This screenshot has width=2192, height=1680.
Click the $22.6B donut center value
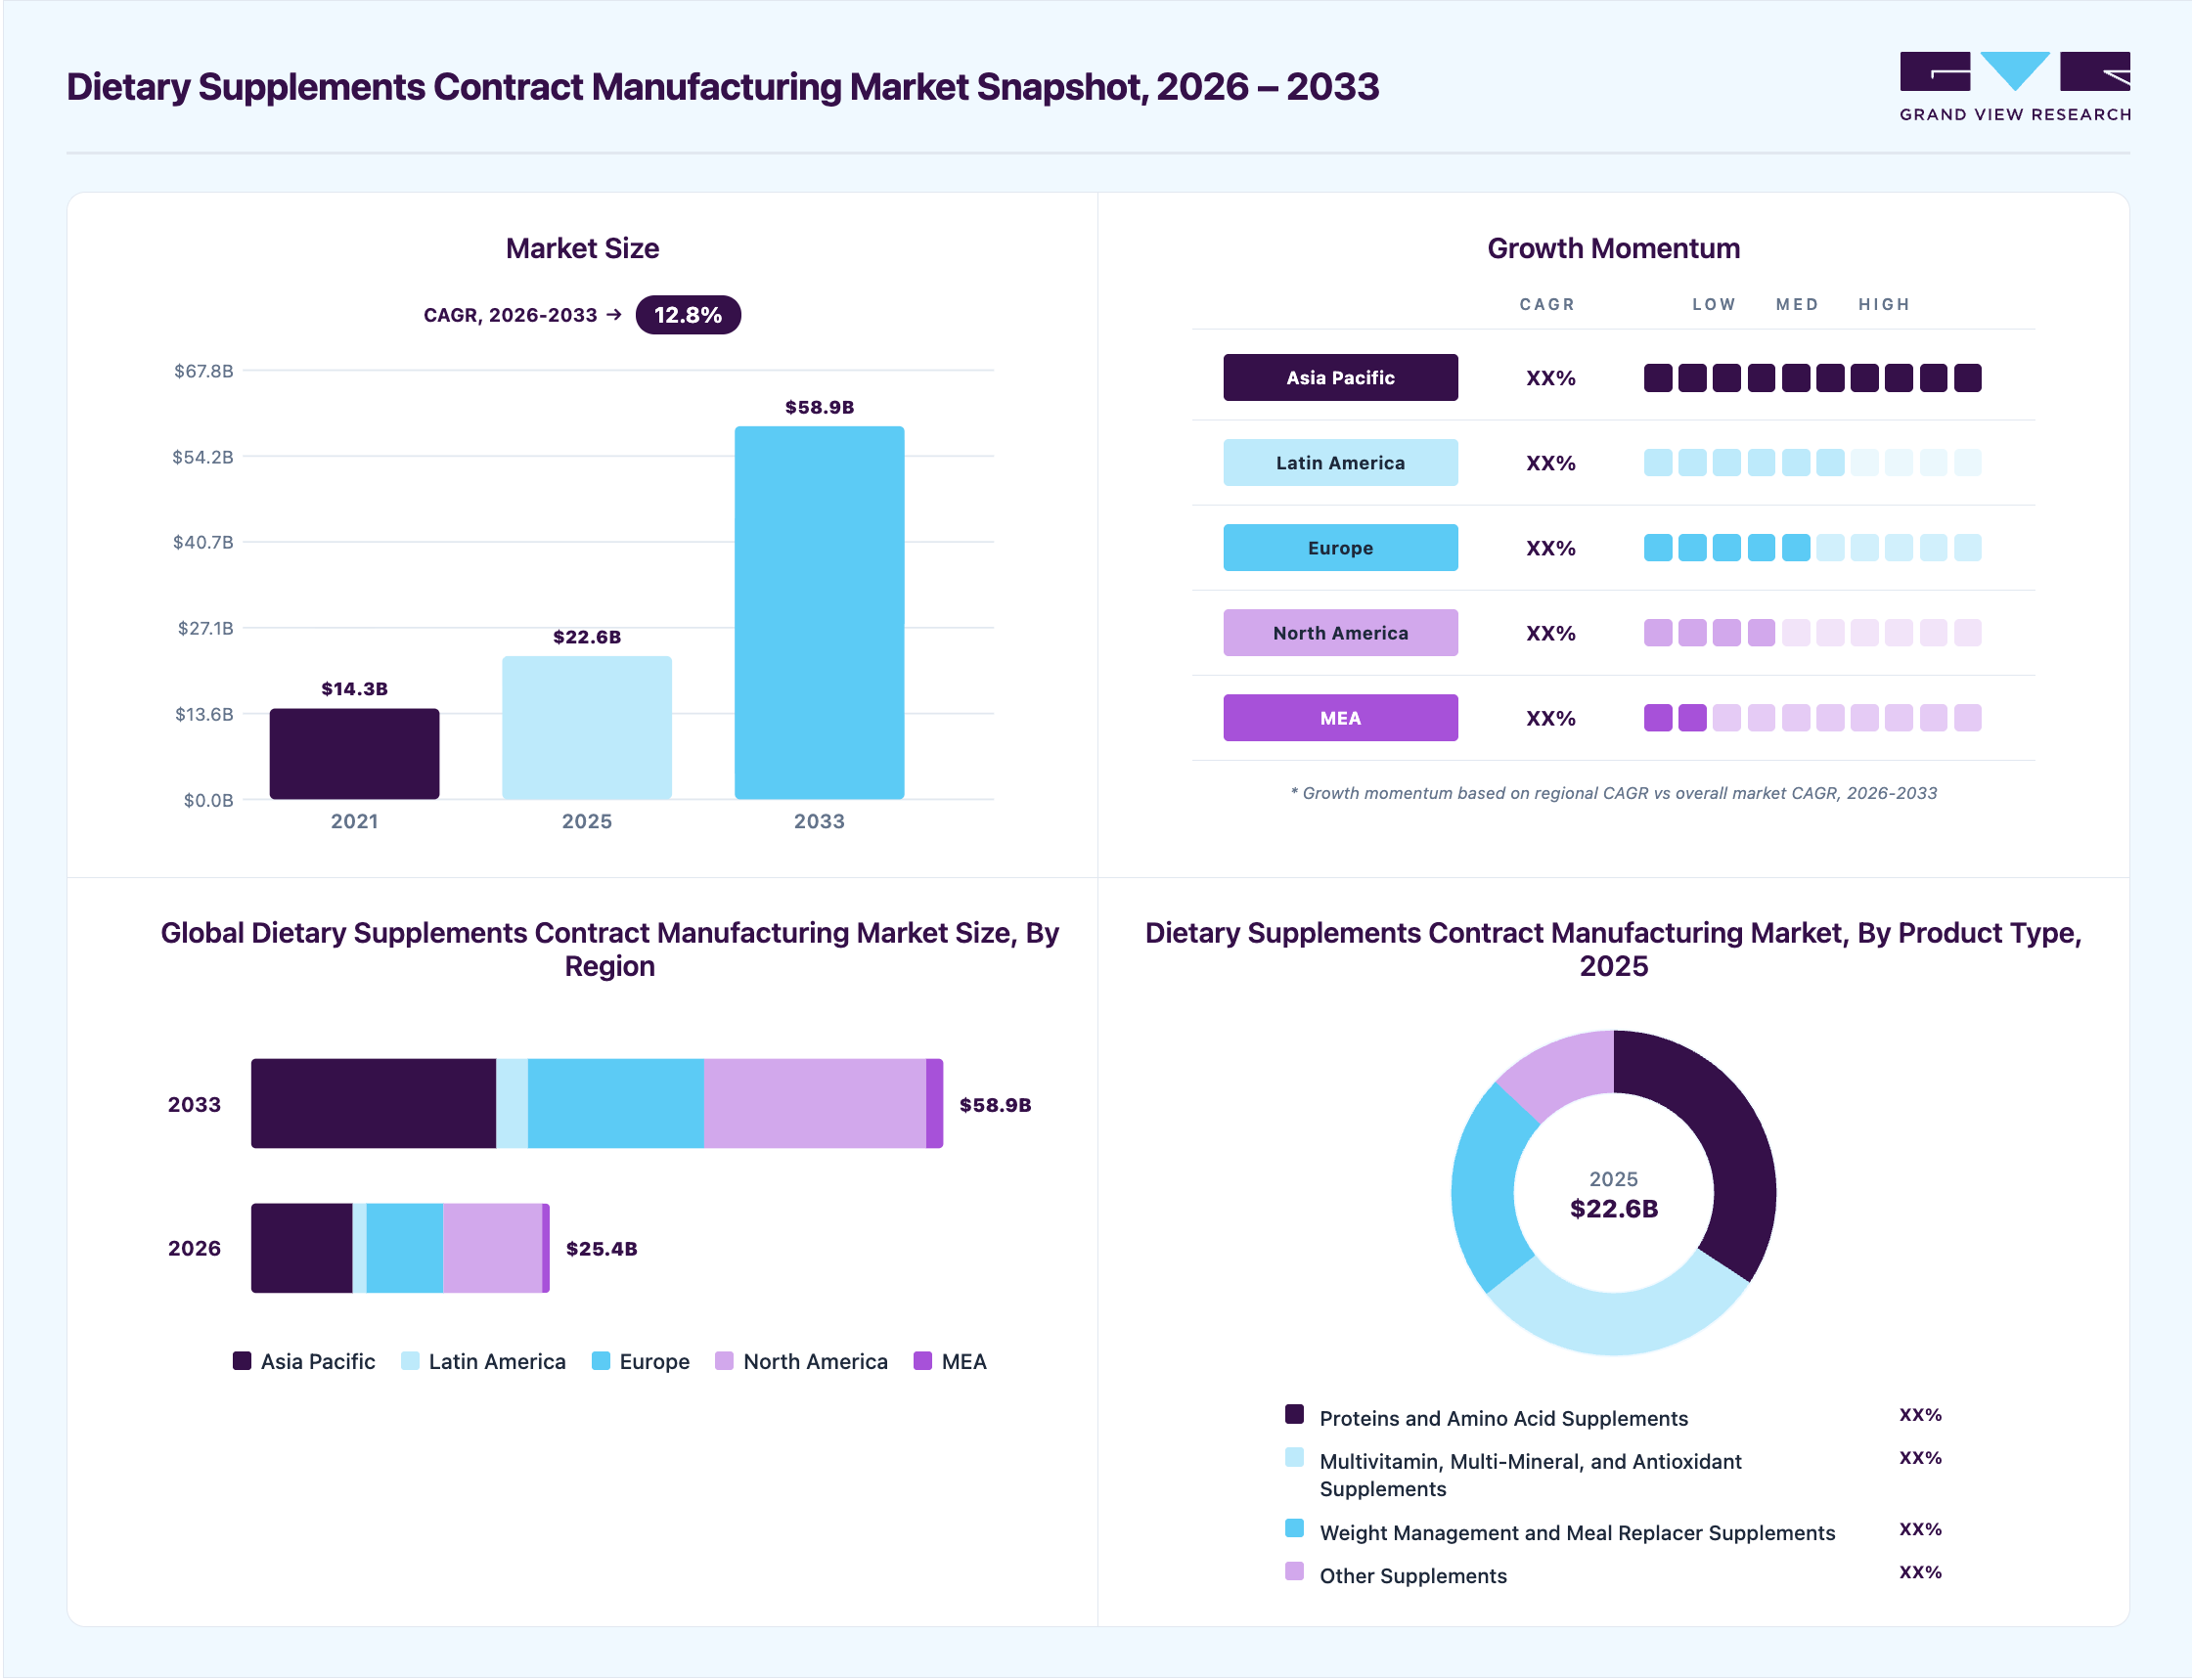1614,1209
